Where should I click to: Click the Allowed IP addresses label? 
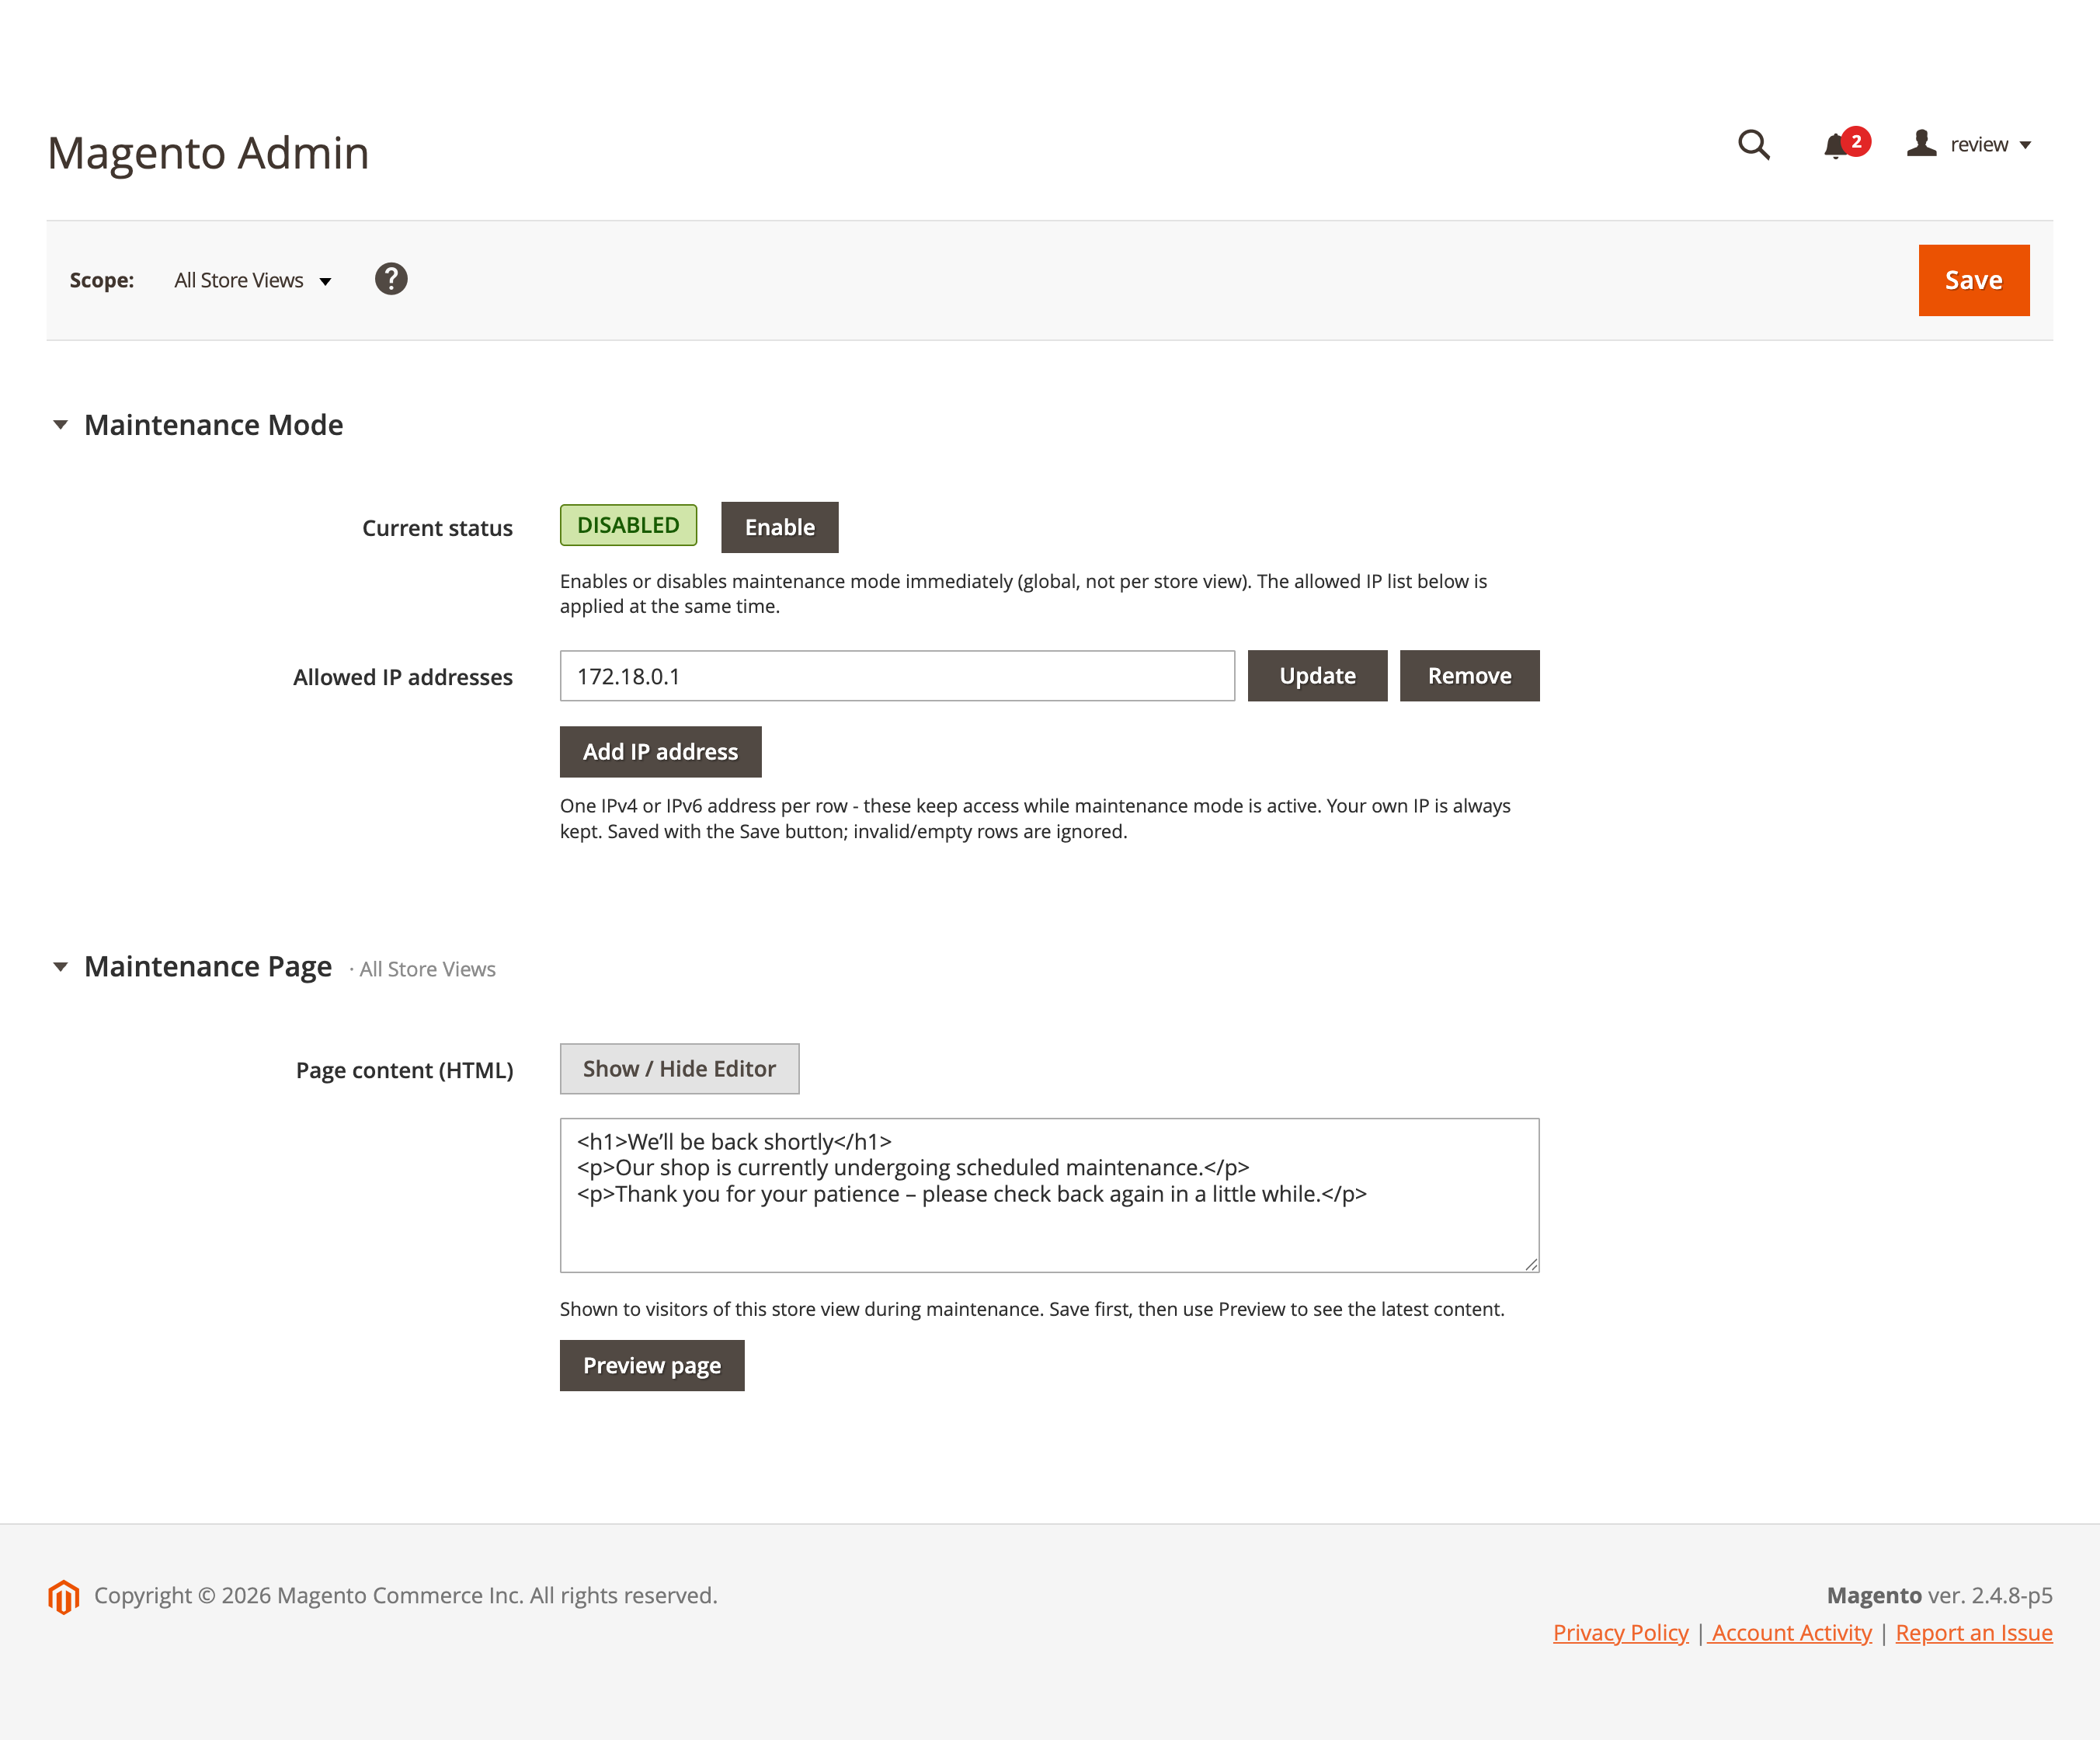[402, 677]
